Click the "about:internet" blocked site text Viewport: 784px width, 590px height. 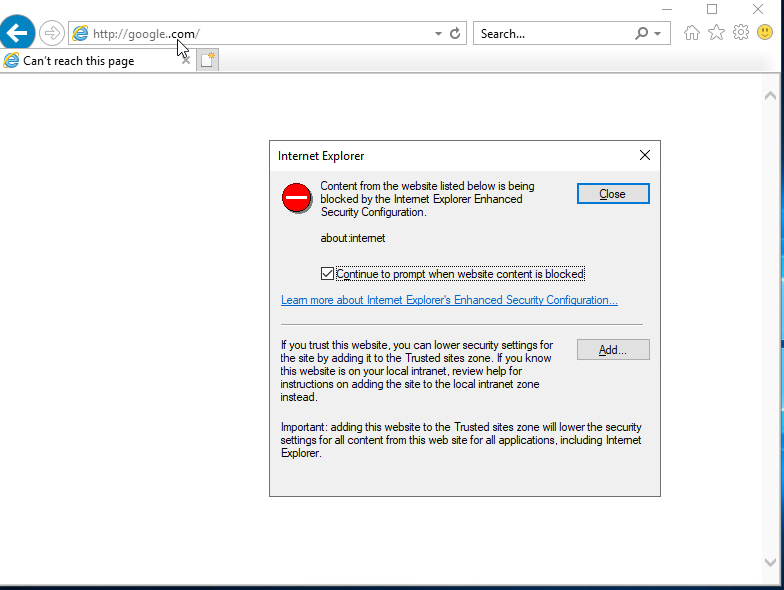(x=352, y=238)
